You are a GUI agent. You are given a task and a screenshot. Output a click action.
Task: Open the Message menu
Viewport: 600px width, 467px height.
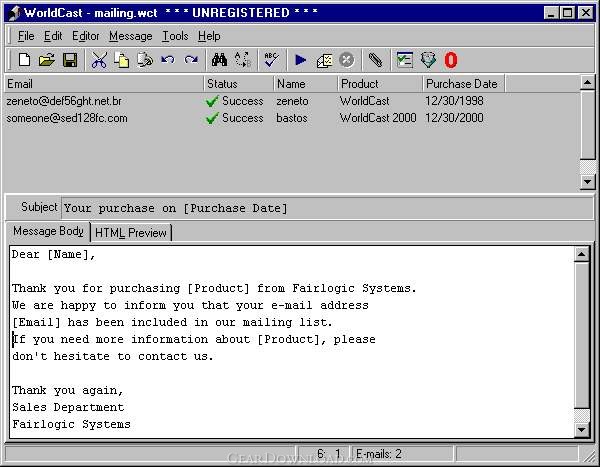(x=130, y=36)
